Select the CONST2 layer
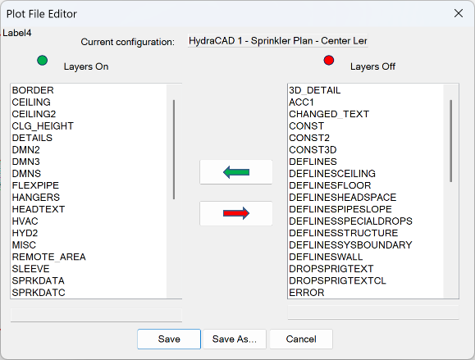Image resolution: width=475 pixels, height=360 pixels. pyautogui.click(x=366, y=138)
